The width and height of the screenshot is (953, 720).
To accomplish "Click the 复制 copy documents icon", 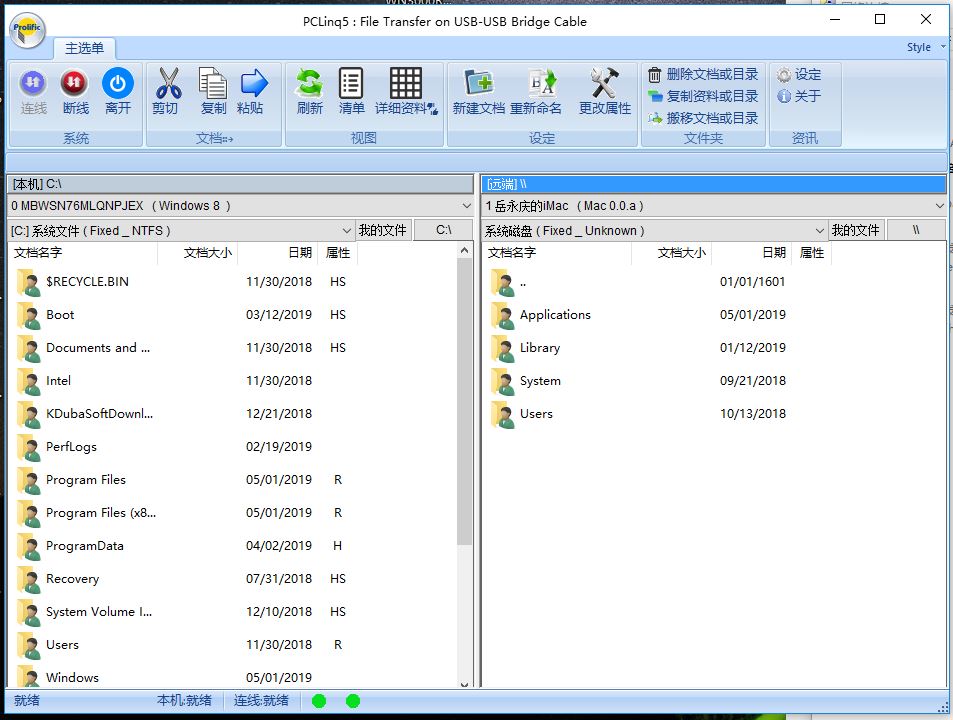I will (x=213, y=83).
